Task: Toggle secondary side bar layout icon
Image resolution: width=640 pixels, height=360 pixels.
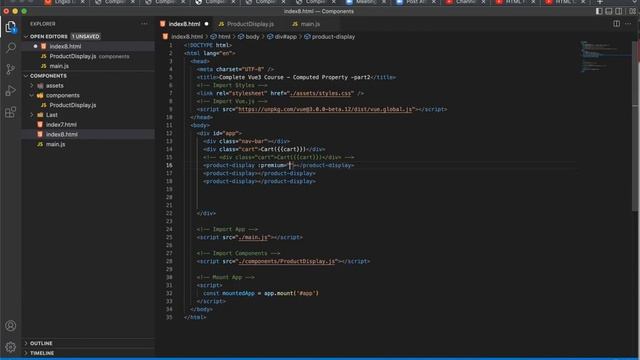Action: pyautogui.click(x=619, y=11)
